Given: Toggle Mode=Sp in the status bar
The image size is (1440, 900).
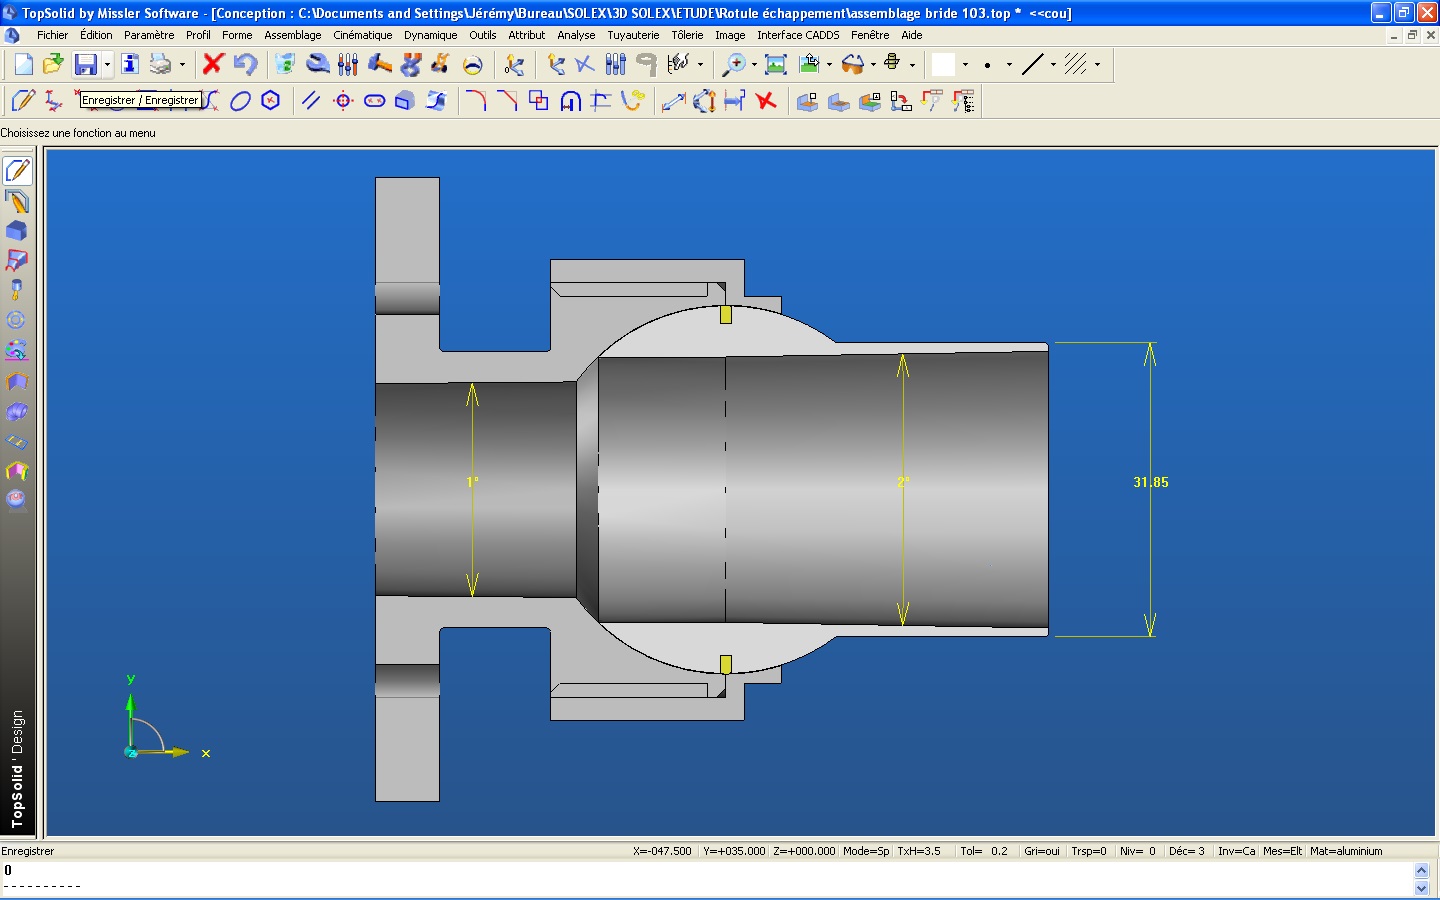Looking at the screenshot, I should coord(865,851).
